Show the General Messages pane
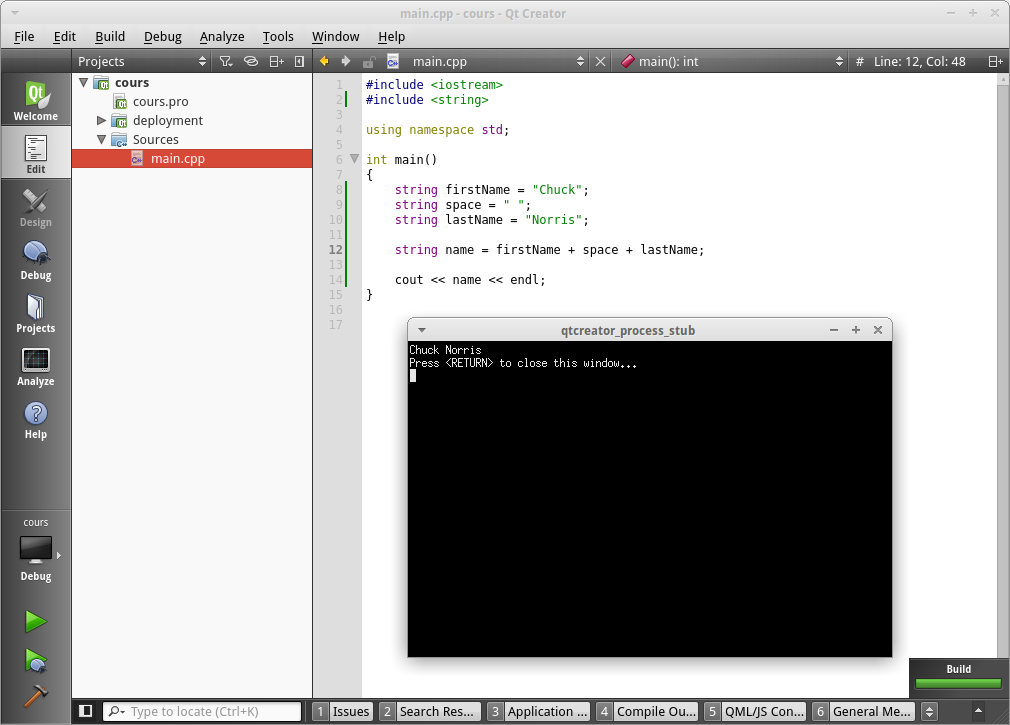 (x=864, y=711)
